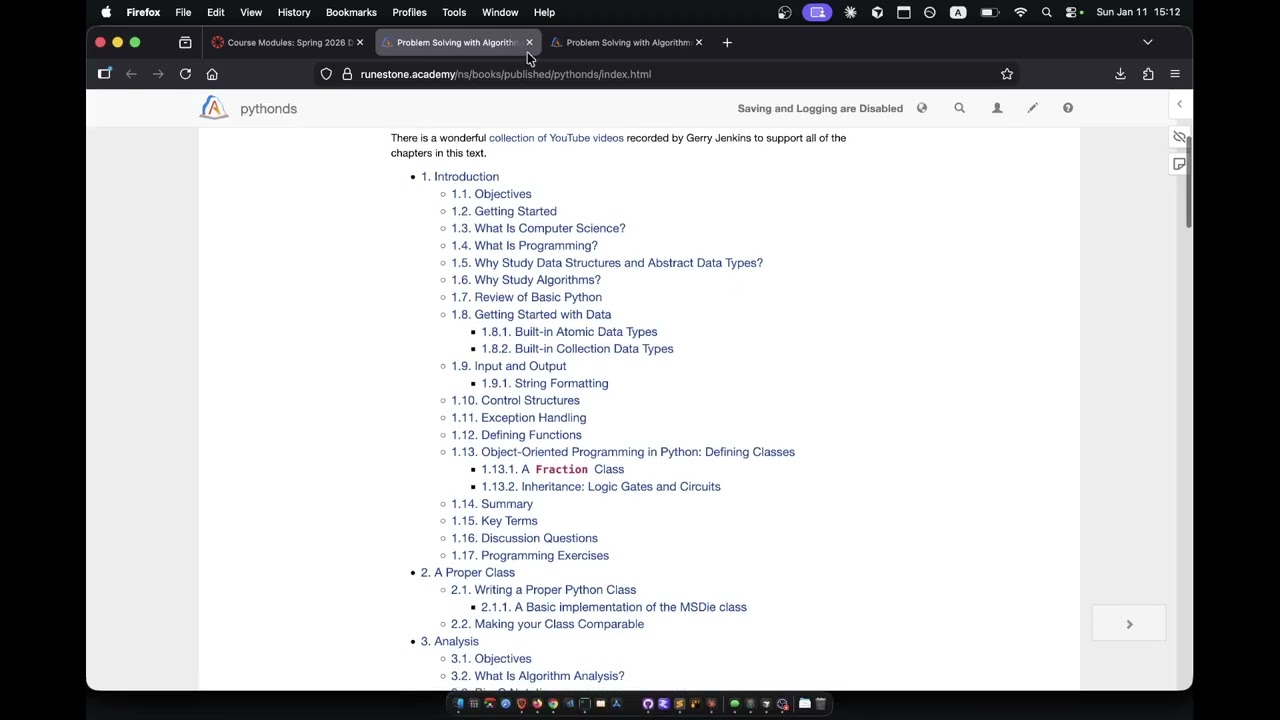Open the Runestone search magnifier icon
The width and height of the screenshot is (1280, 720).
tap(959, 108)
